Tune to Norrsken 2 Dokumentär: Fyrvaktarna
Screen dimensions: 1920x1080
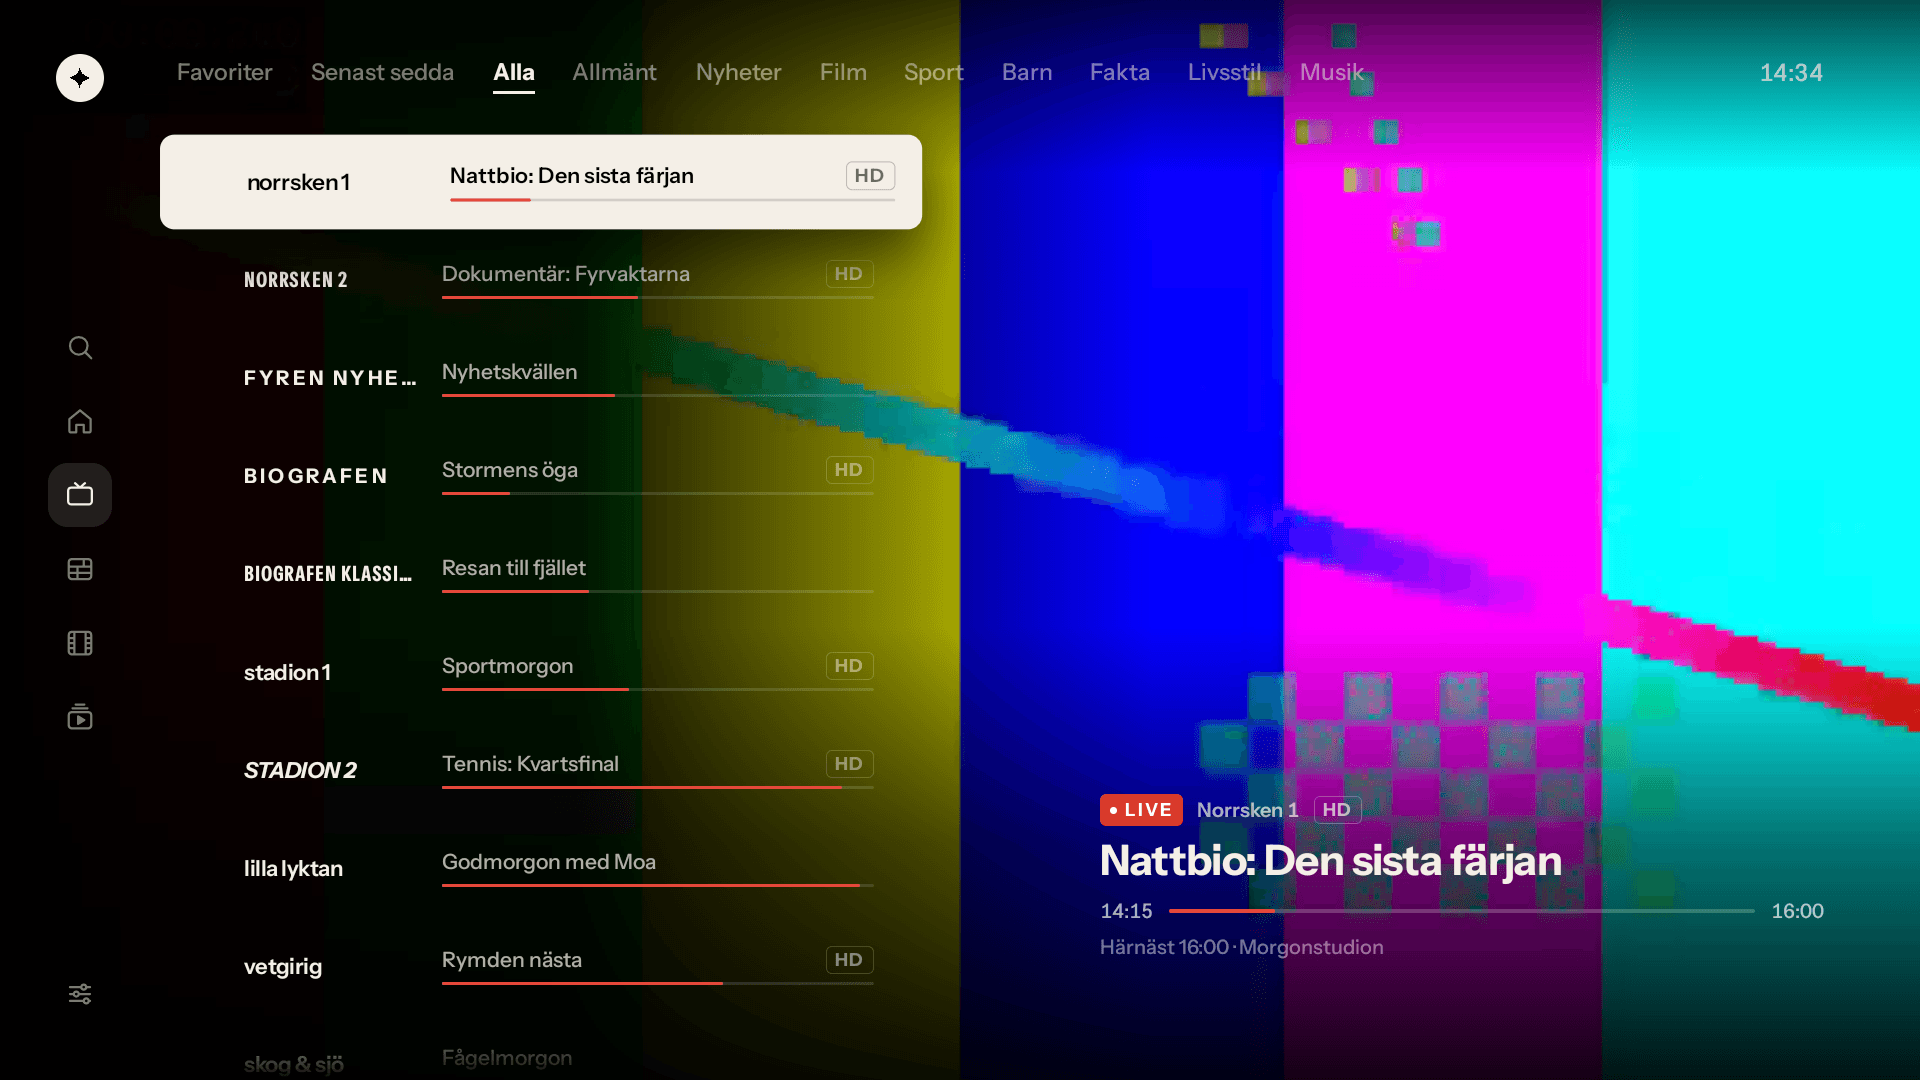[541, 279]
